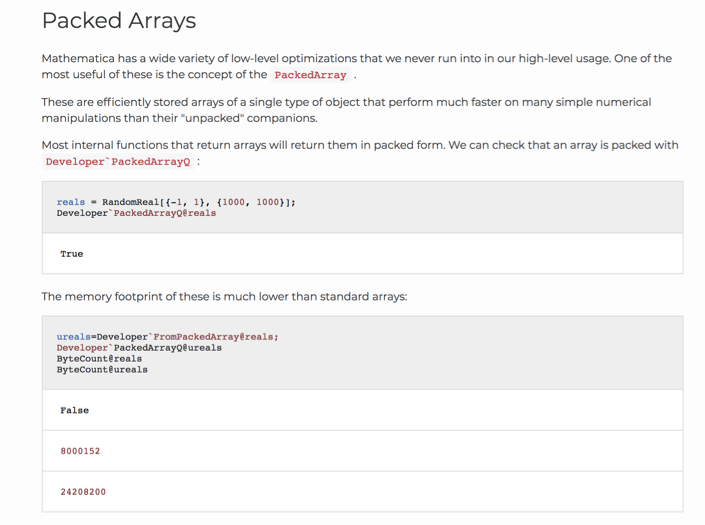This screenshot has width=705, height=525.
Task: Click the sentence 'The memory footprint of these is much lower than standard arrays:'
Action: [224, 297]
